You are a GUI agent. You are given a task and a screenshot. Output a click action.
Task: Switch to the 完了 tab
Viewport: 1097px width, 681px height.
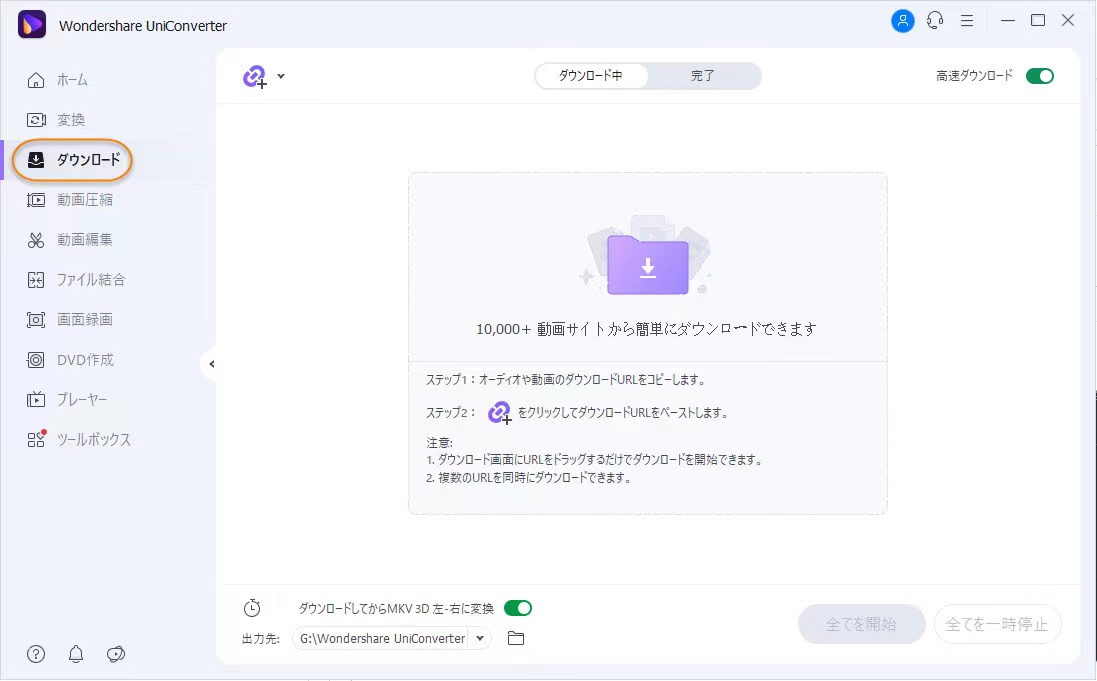tap(702, 76)
